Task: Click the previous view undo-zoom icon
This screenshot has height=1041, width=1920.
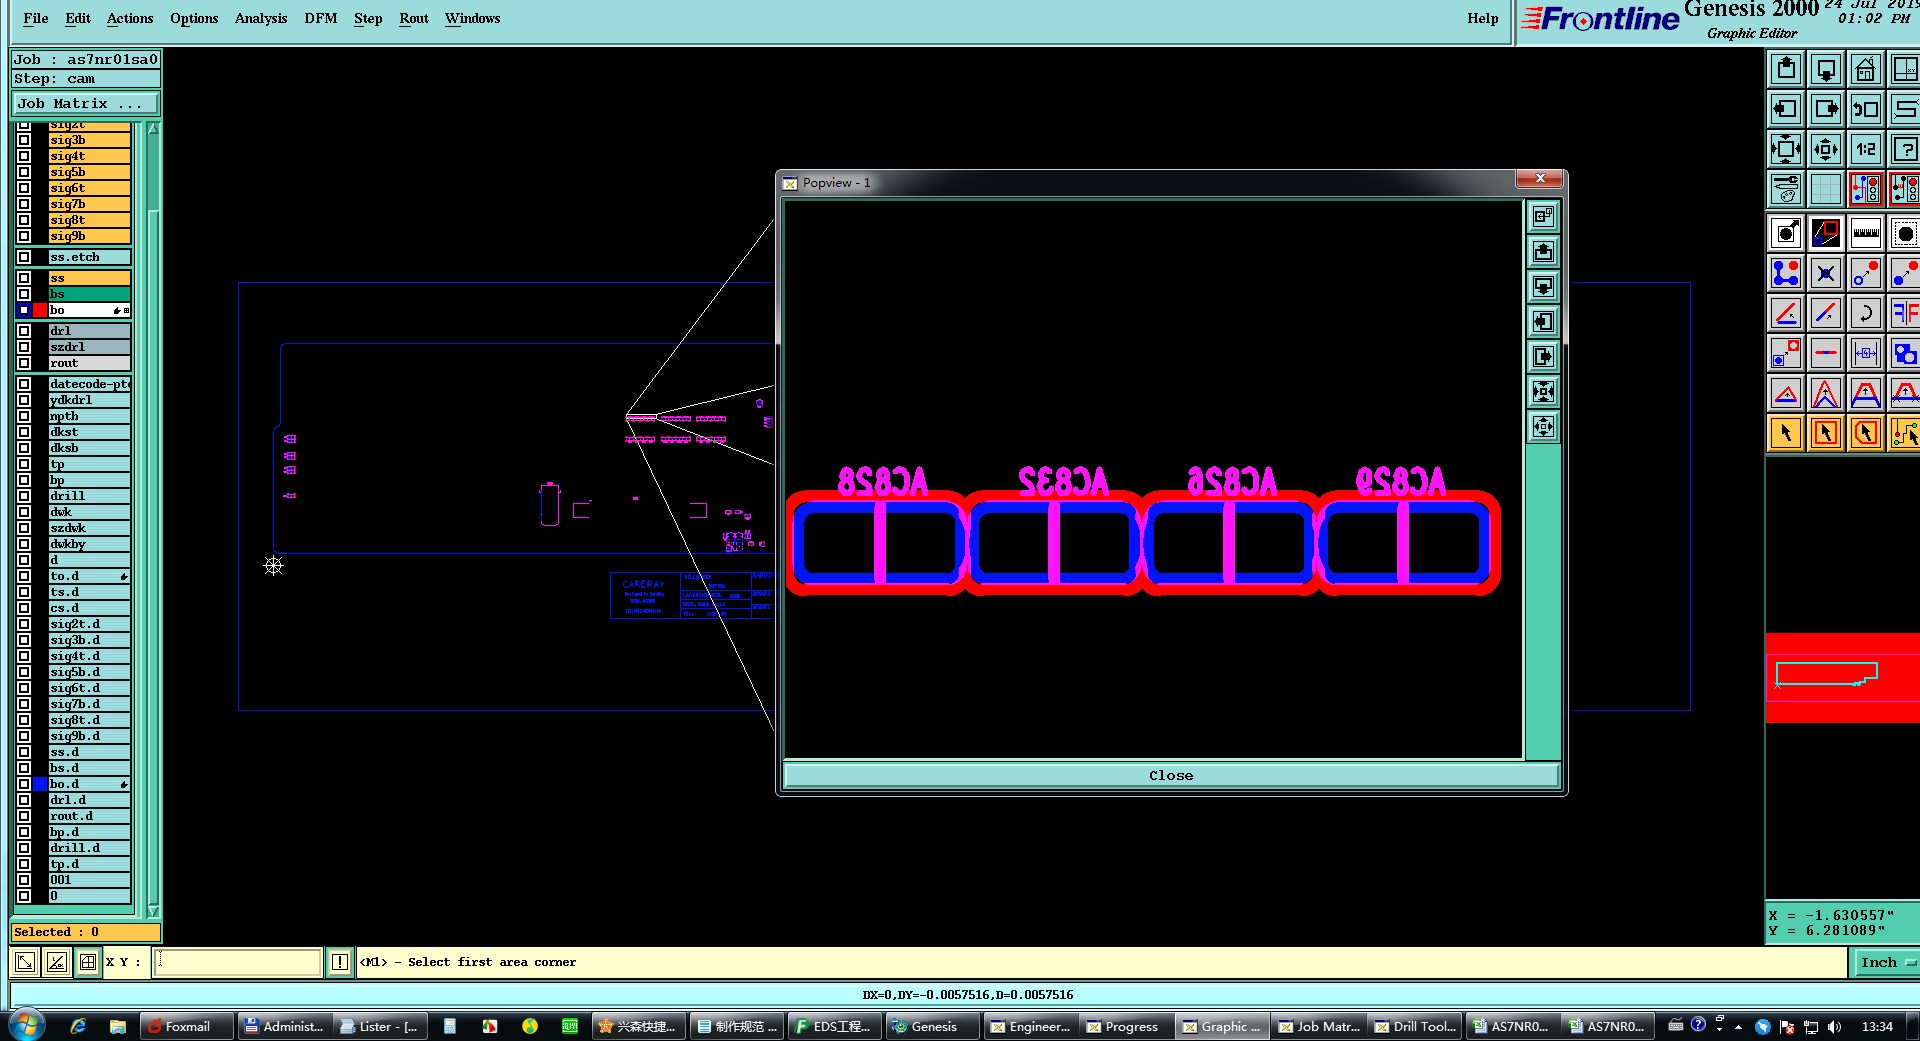Action: (x=1866, y=109)
